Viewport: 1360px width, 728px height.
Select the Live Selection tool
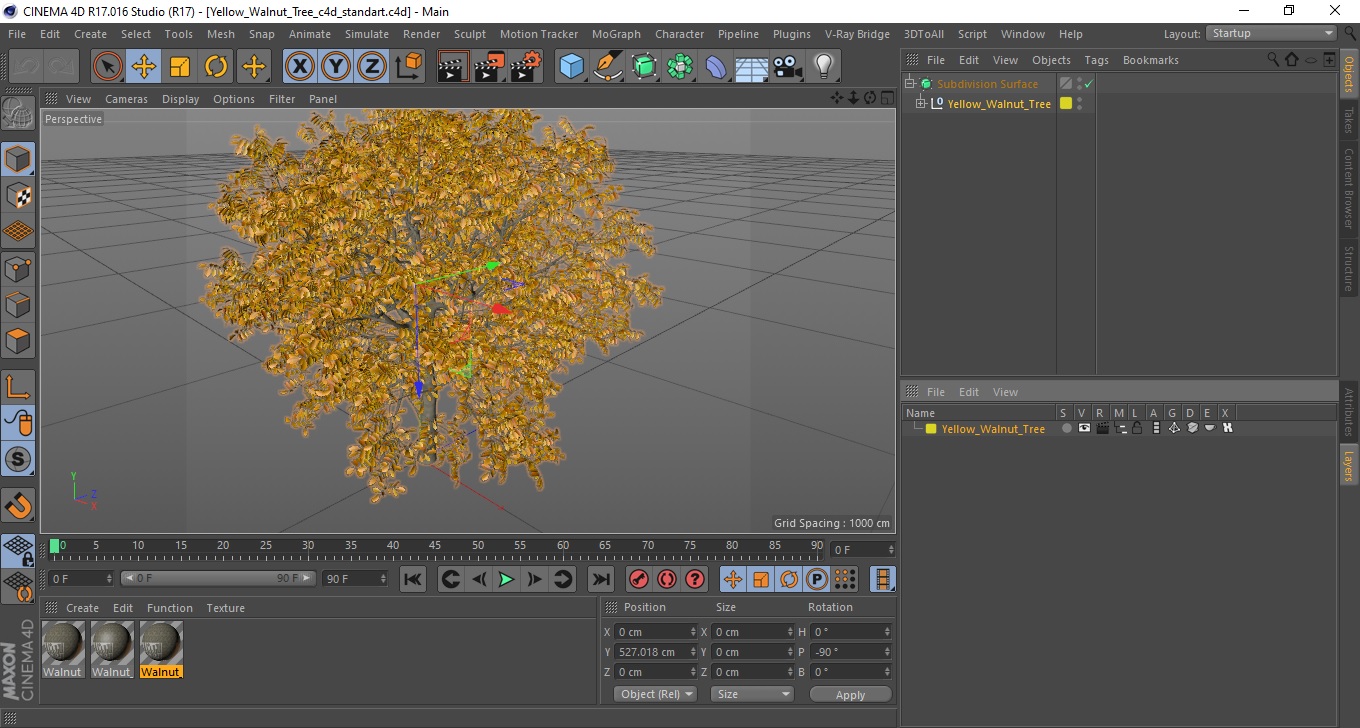tap(108, 67)
